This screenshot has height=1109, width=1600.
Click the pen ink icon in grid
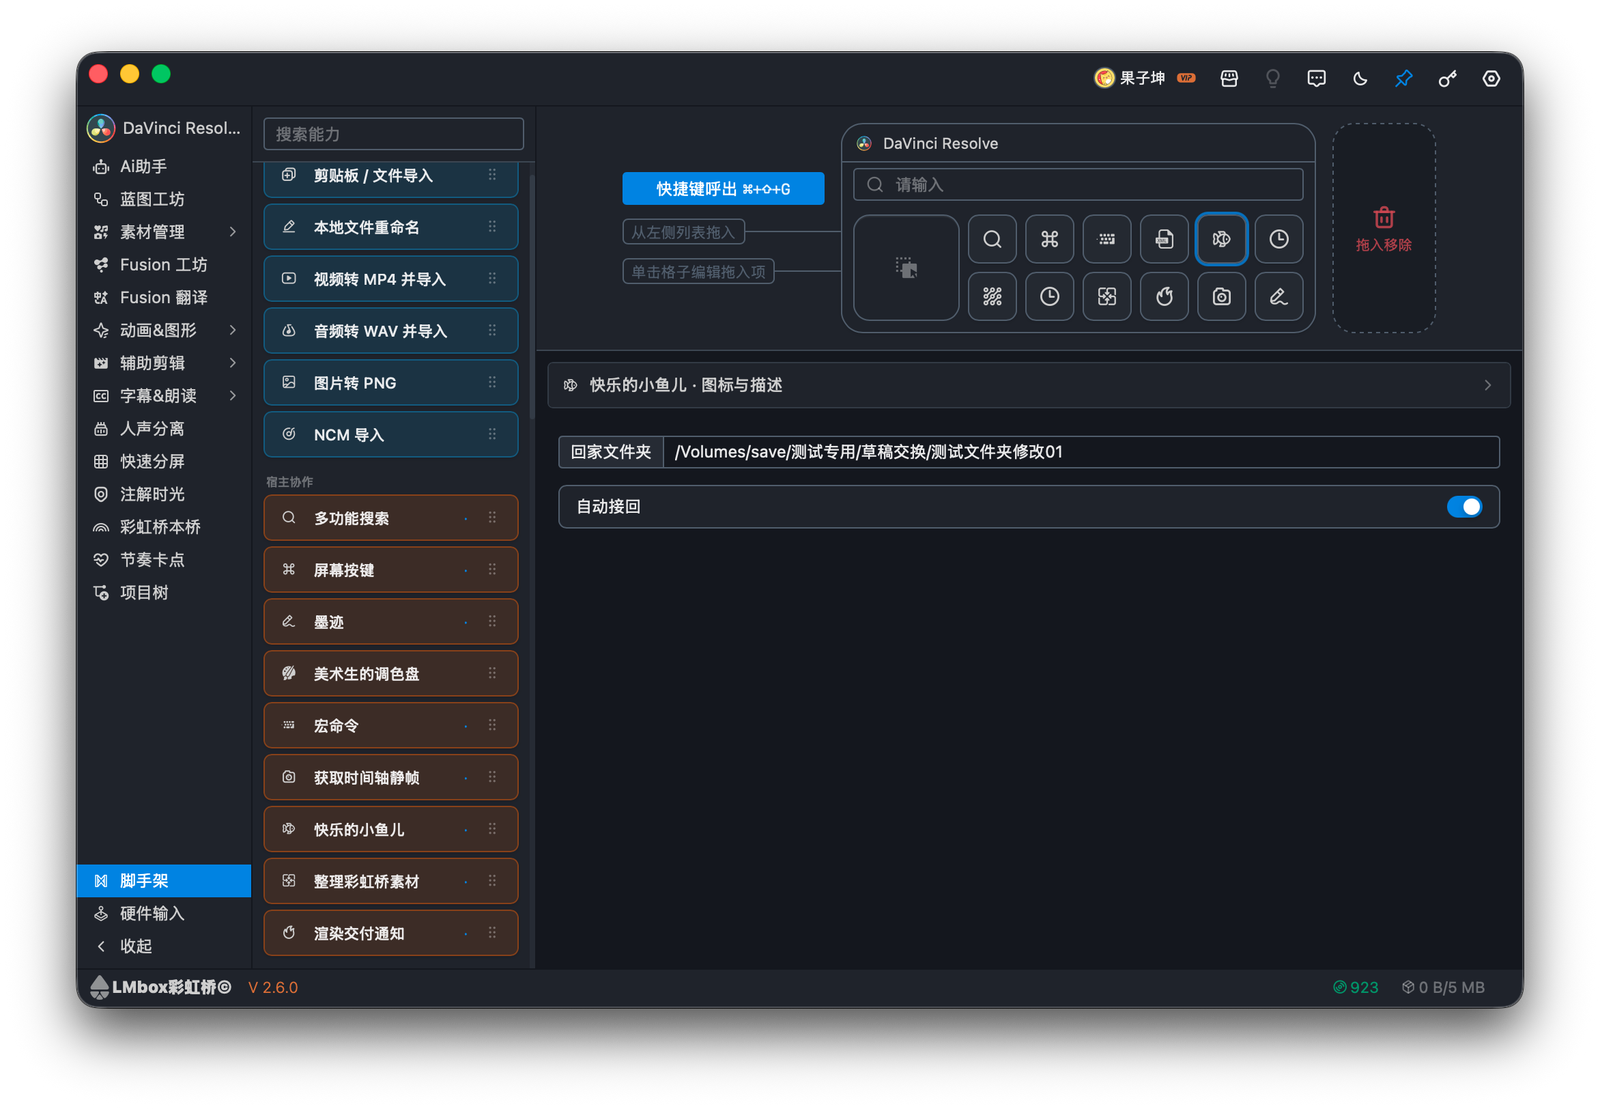1279,297
